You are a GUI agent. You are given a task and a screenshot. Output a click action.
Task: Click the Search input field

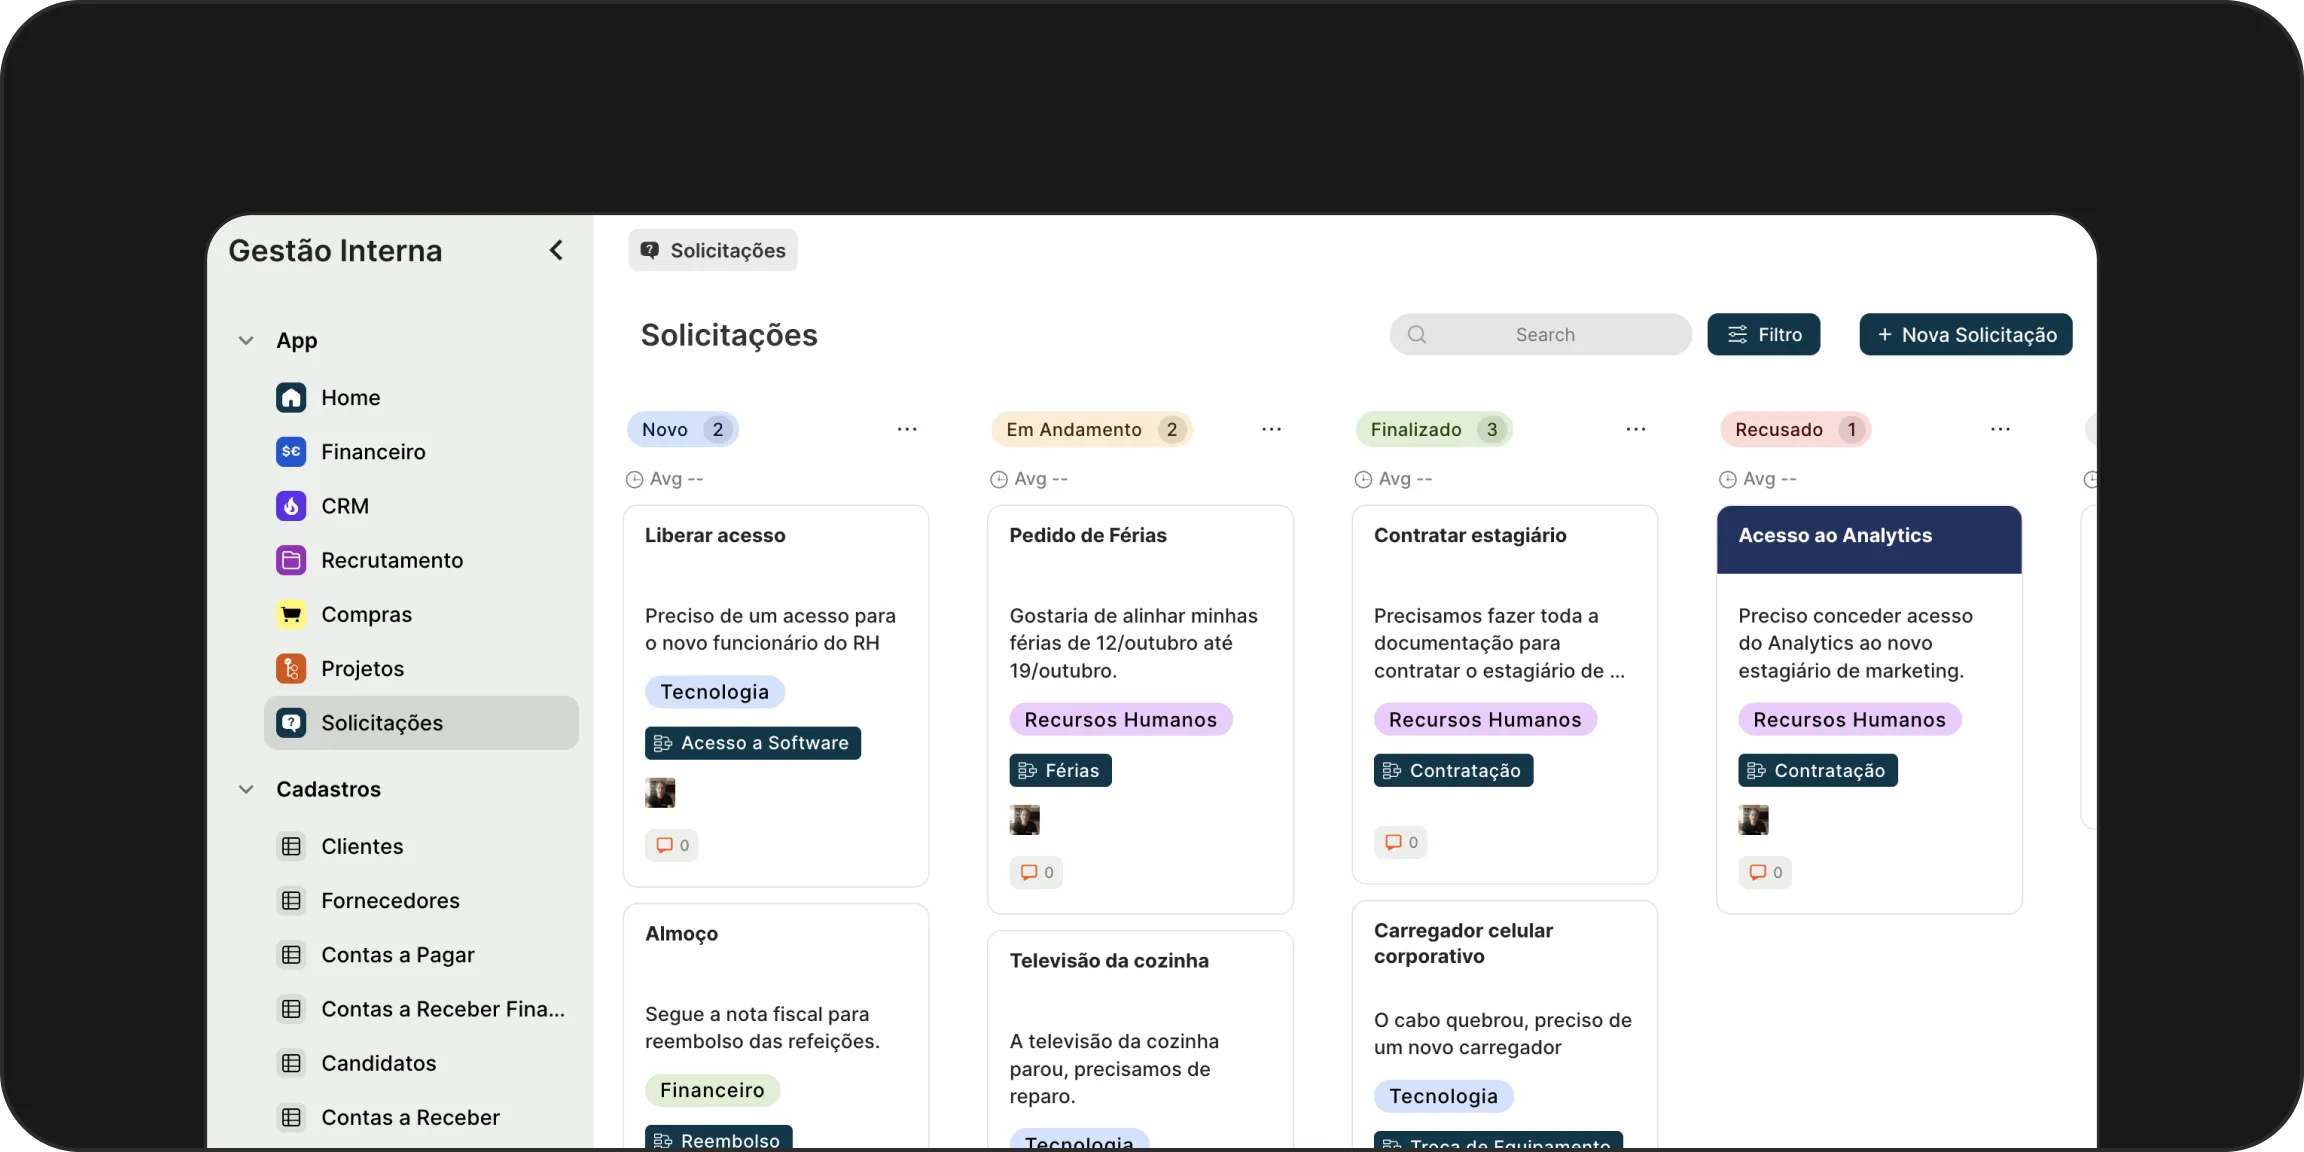[1544, 334]
